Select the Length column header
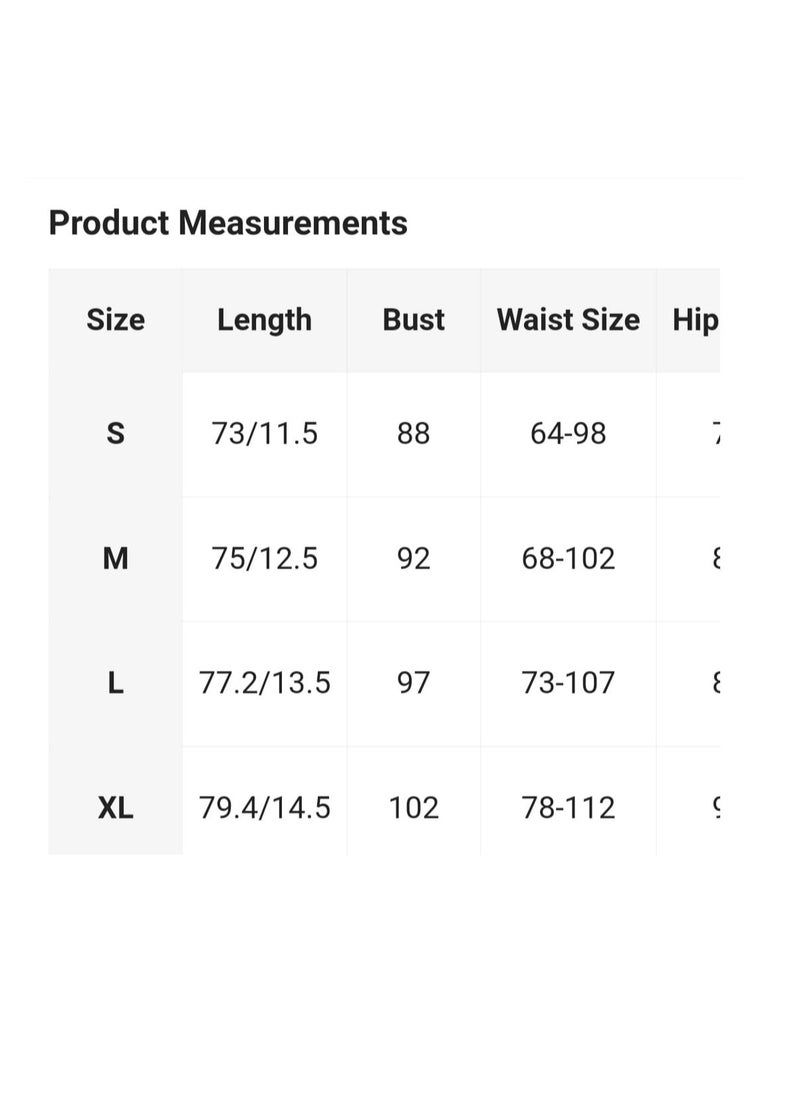800x1096 pixels. tap(264, 320)
